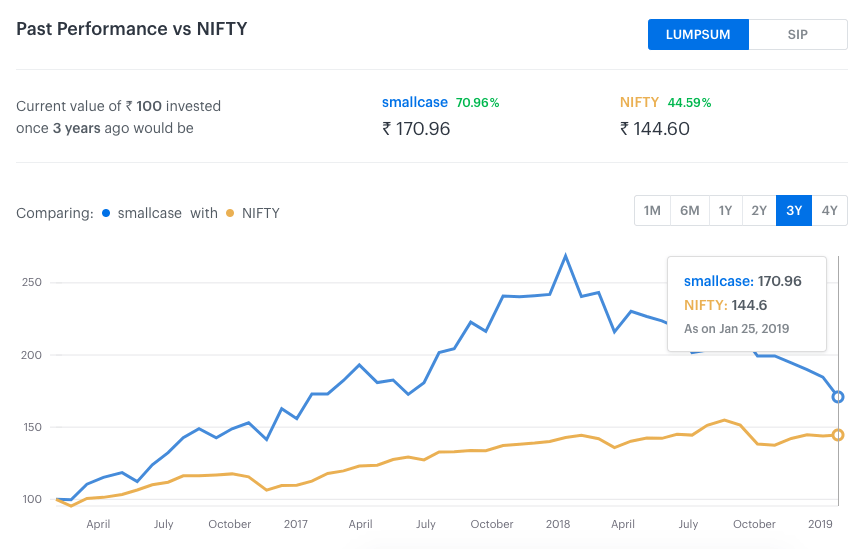The width and height of the screenshot is (865, 549).
Task: Click the tooltip date As on Jan 25, 2019
Action: click(736, 329)
